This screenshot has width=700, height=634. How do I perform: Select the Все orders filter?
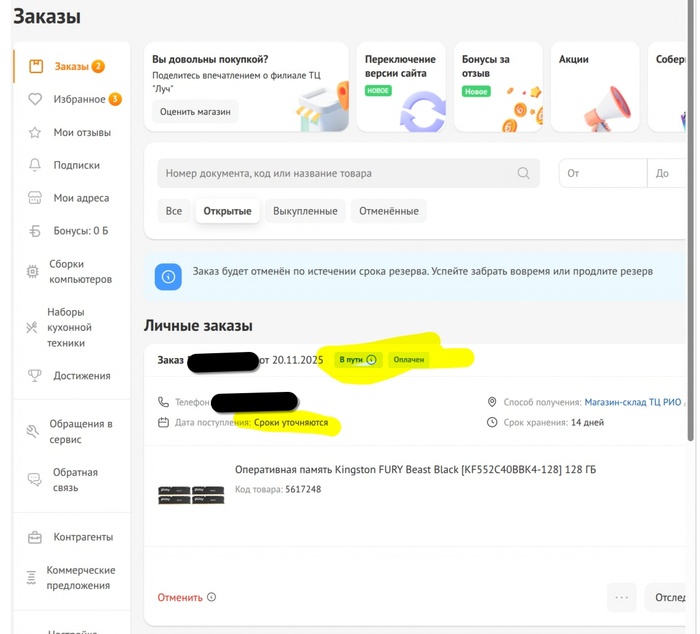[174, 211]
